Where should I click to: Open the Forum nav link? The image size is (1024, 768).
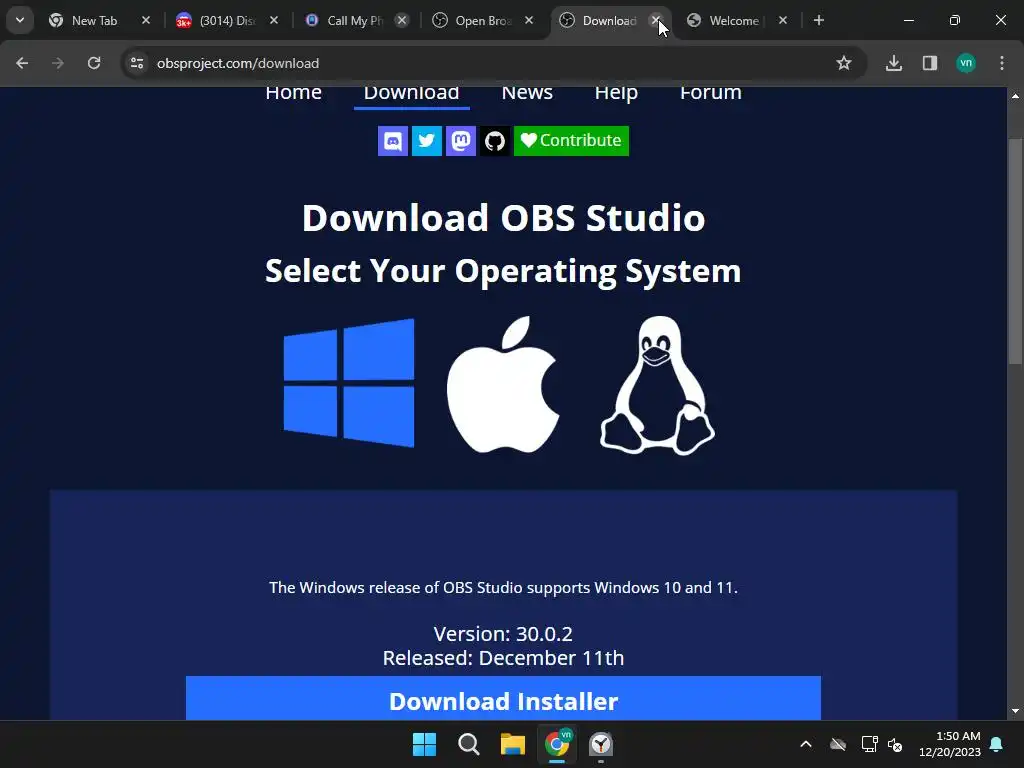pos(711,93)
